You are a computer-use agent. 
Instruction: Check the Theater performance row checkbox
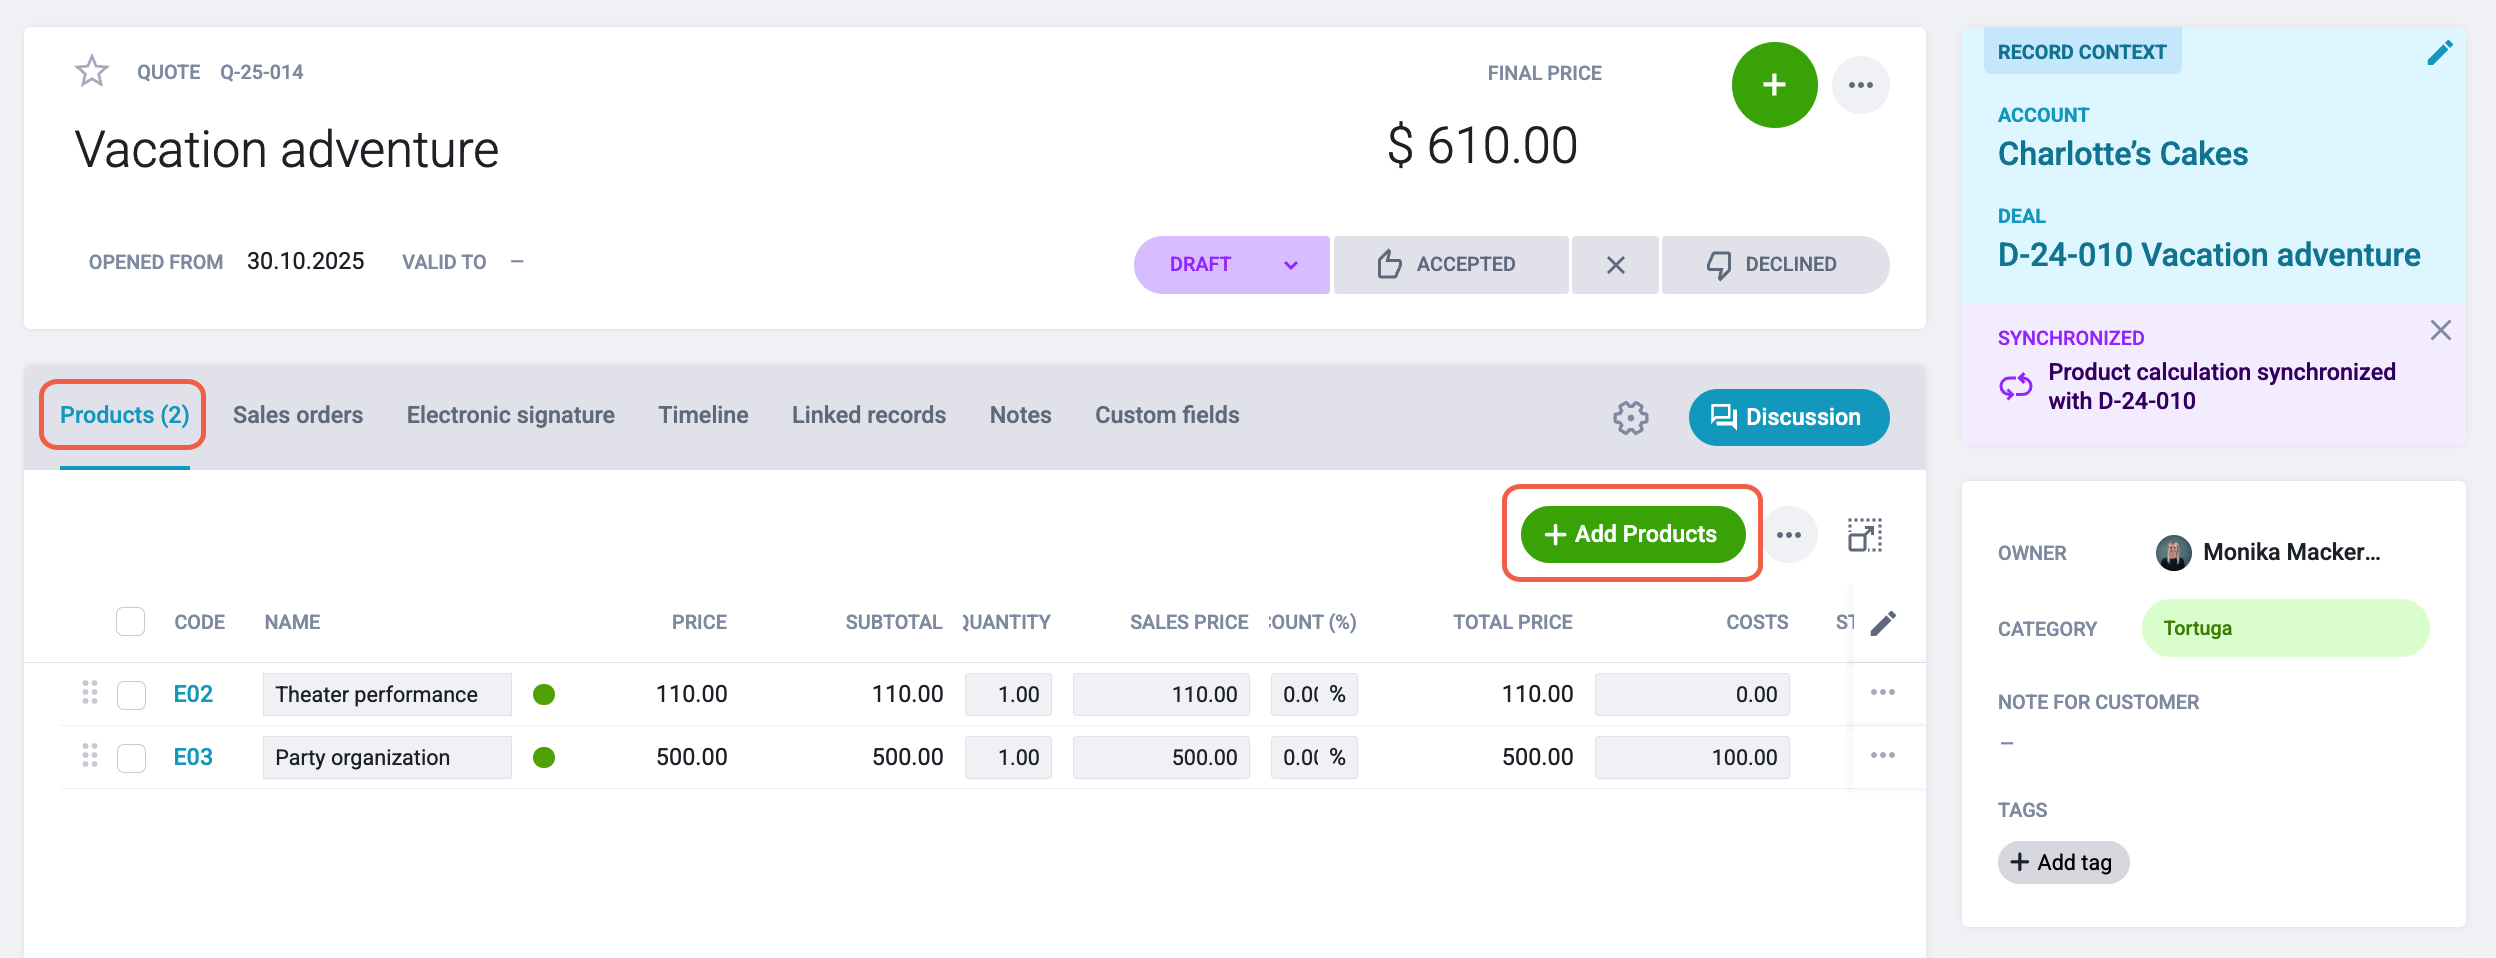(131, 694)
